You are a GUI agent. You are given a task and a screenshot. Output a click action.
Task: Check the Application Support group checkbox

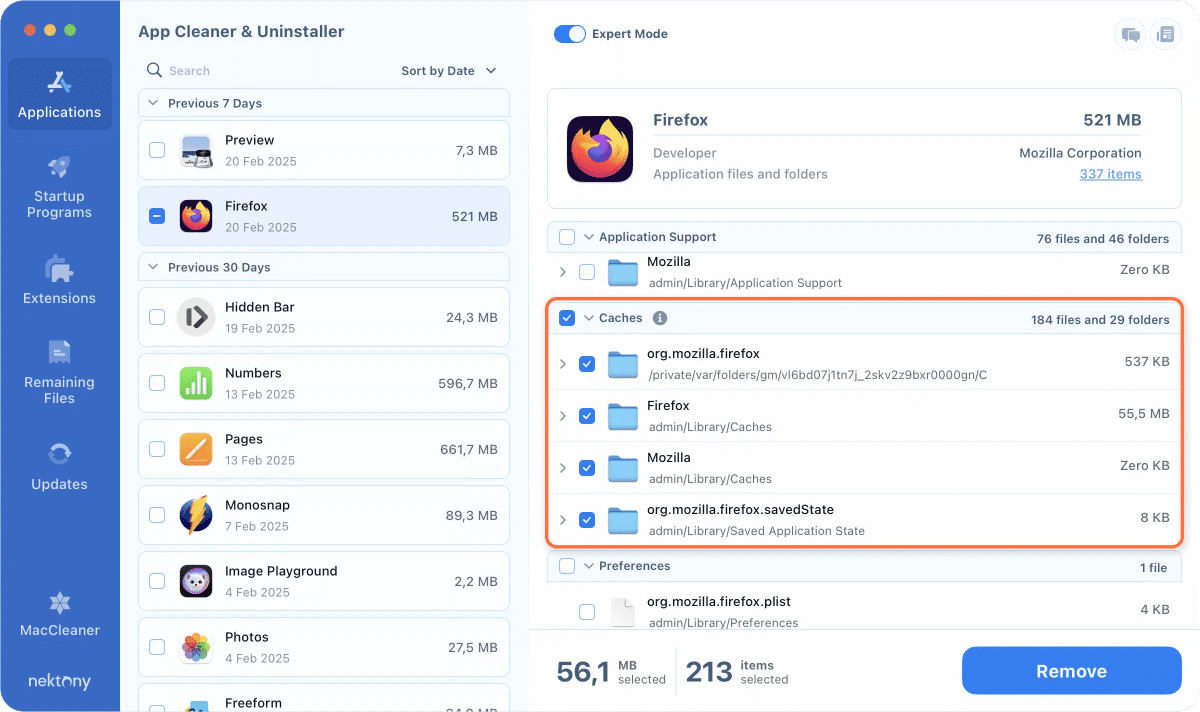pyautogui.click(x=567, y=237)
